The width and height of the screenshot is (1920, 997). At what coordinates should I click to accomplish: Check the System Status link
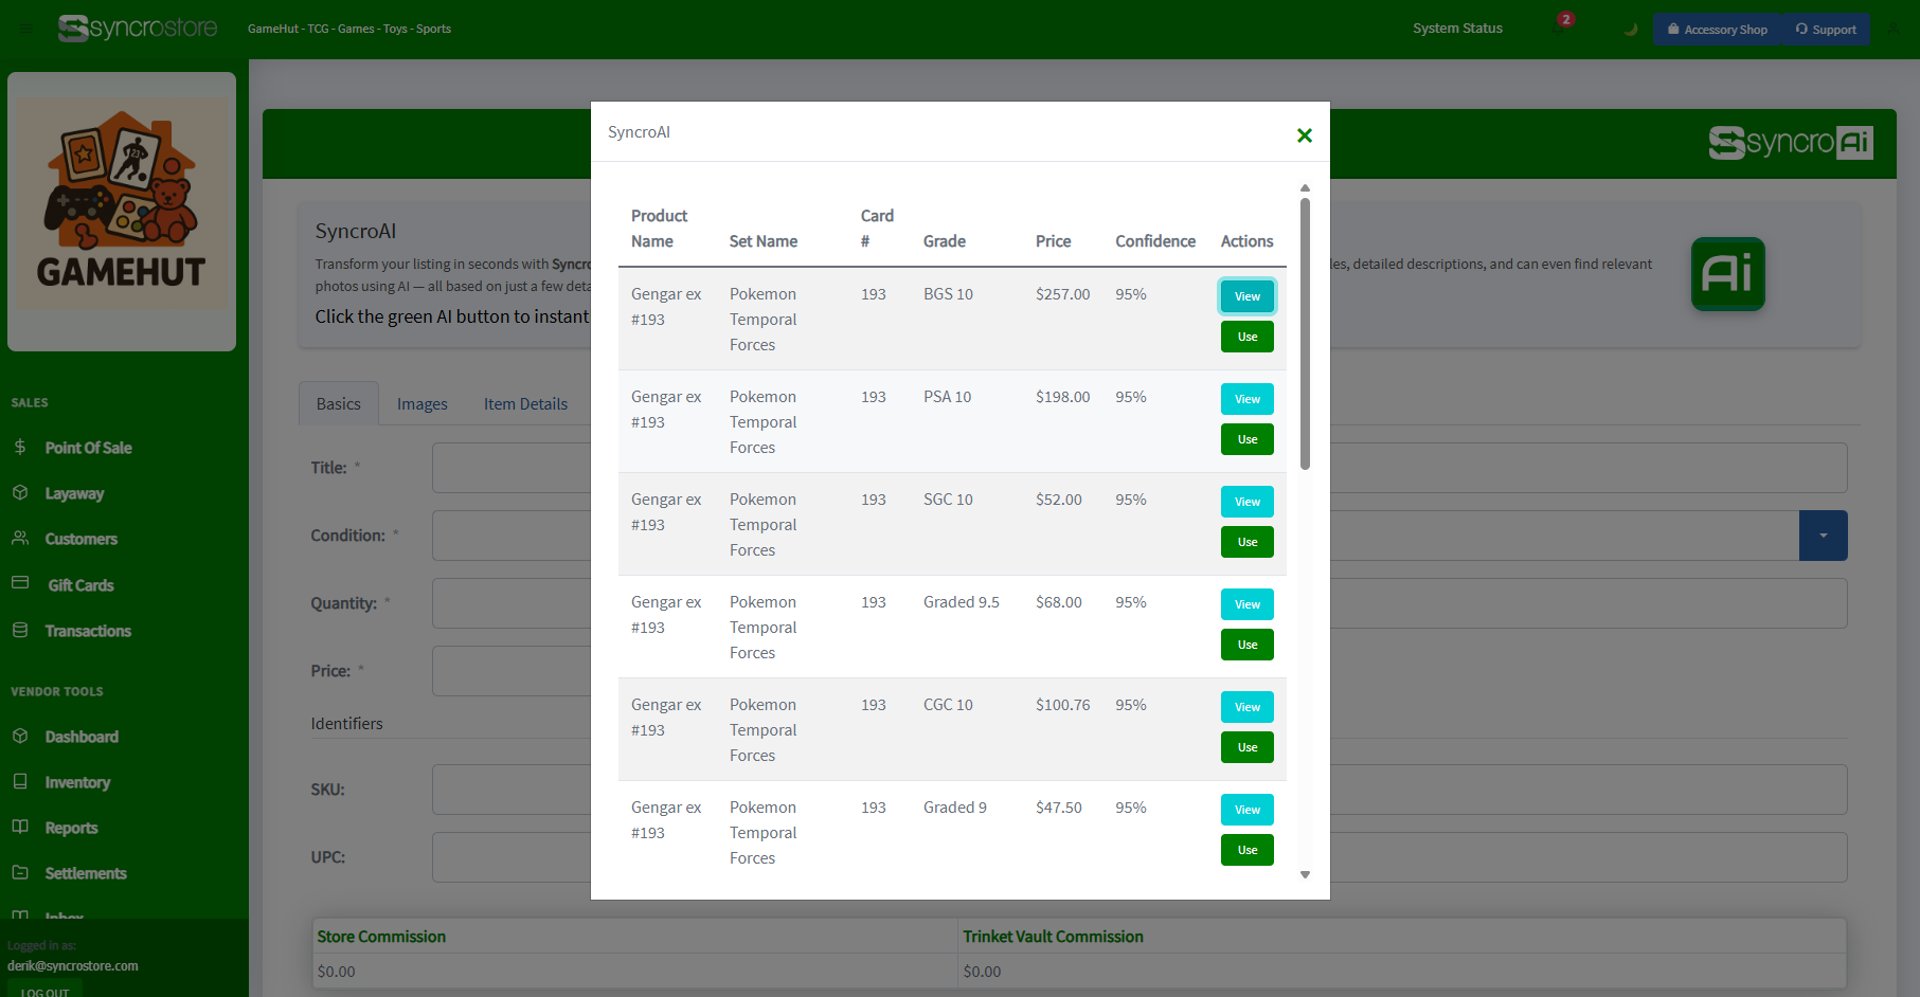coord(1457,28)
